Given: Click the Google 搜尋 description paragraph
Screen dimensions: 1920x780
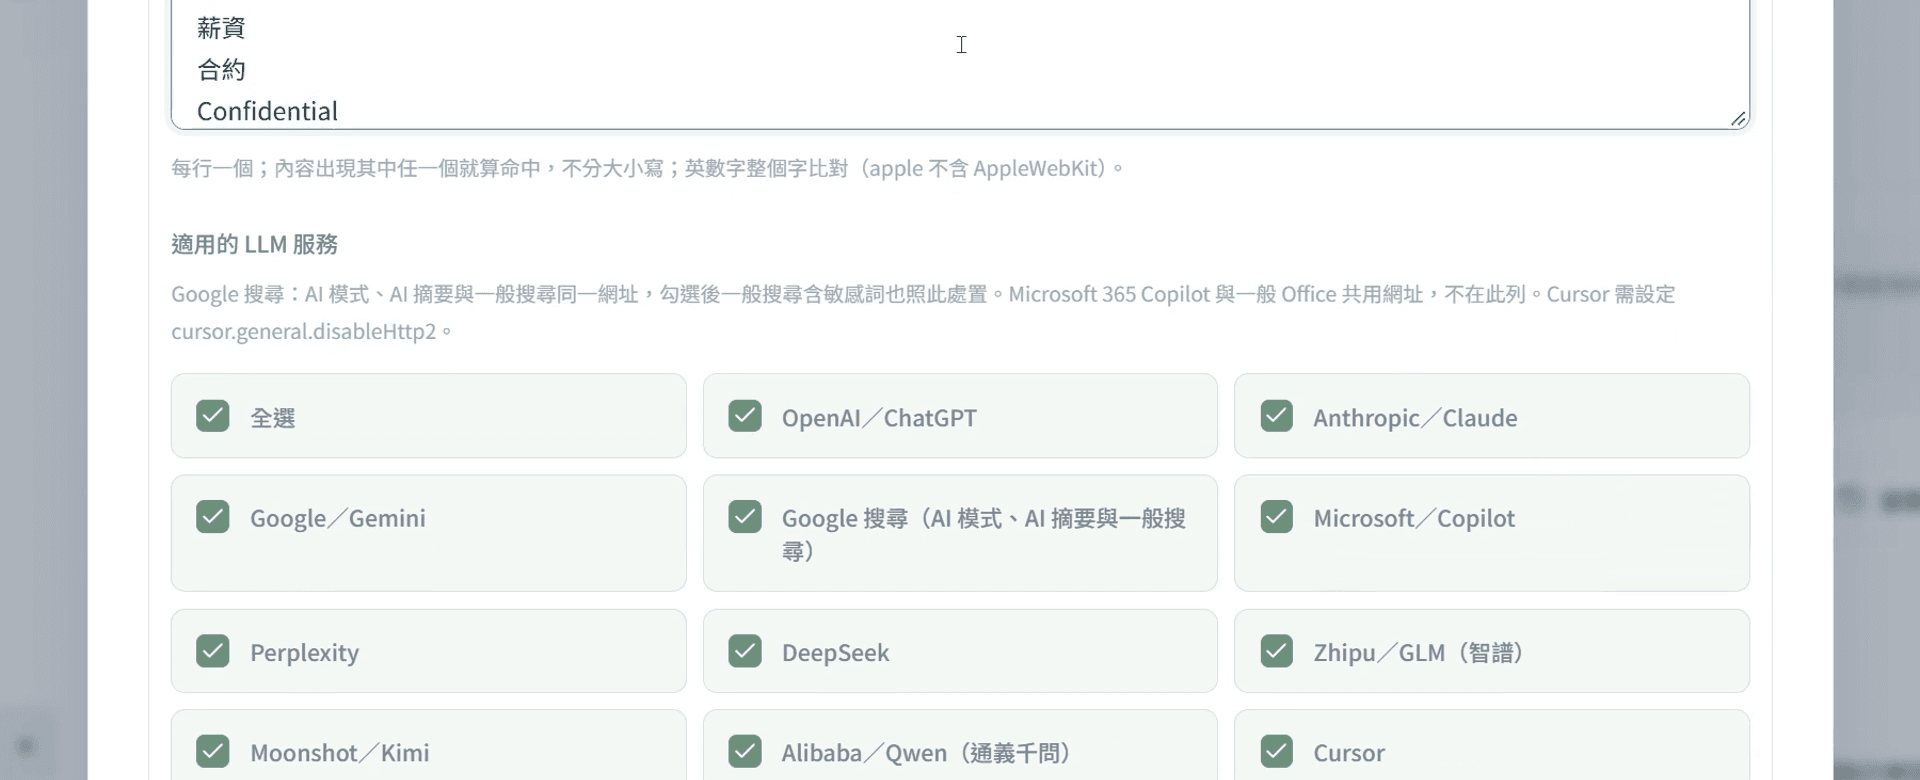Looking at the screenshot, I should pyautogui.click(x=923, y=312).
